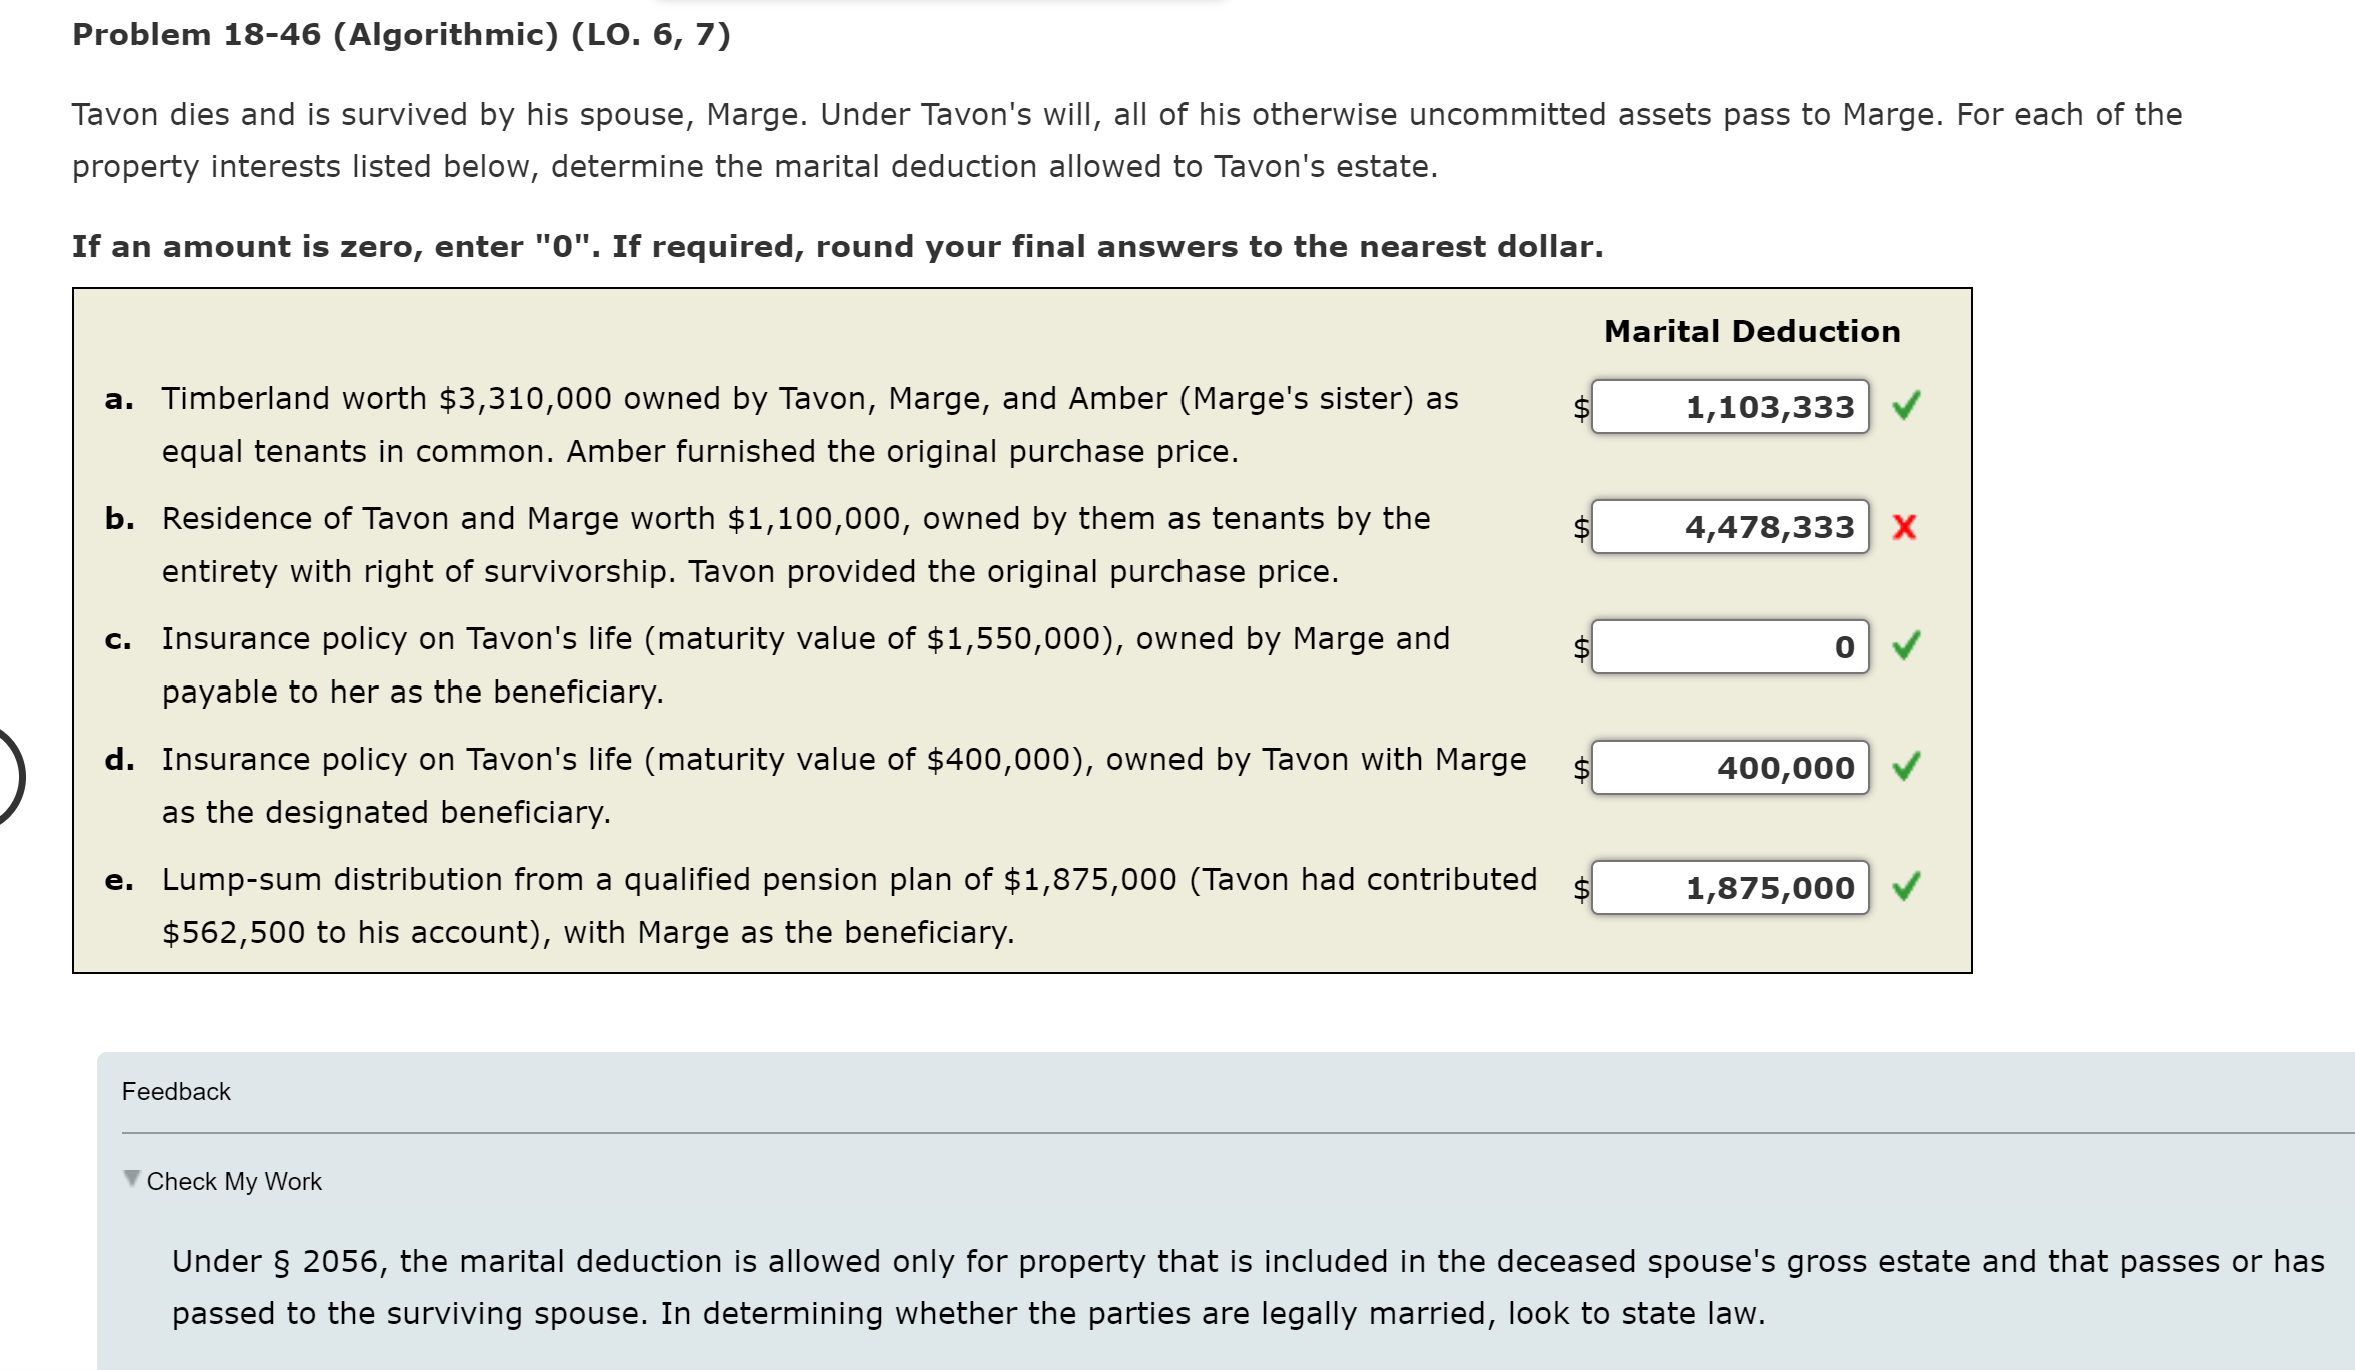Image resolution: width=2355 pixels, height=1370 pixels.
Task: Select the 1,875,000 answer field
Action: click(x=1730, y=887)
